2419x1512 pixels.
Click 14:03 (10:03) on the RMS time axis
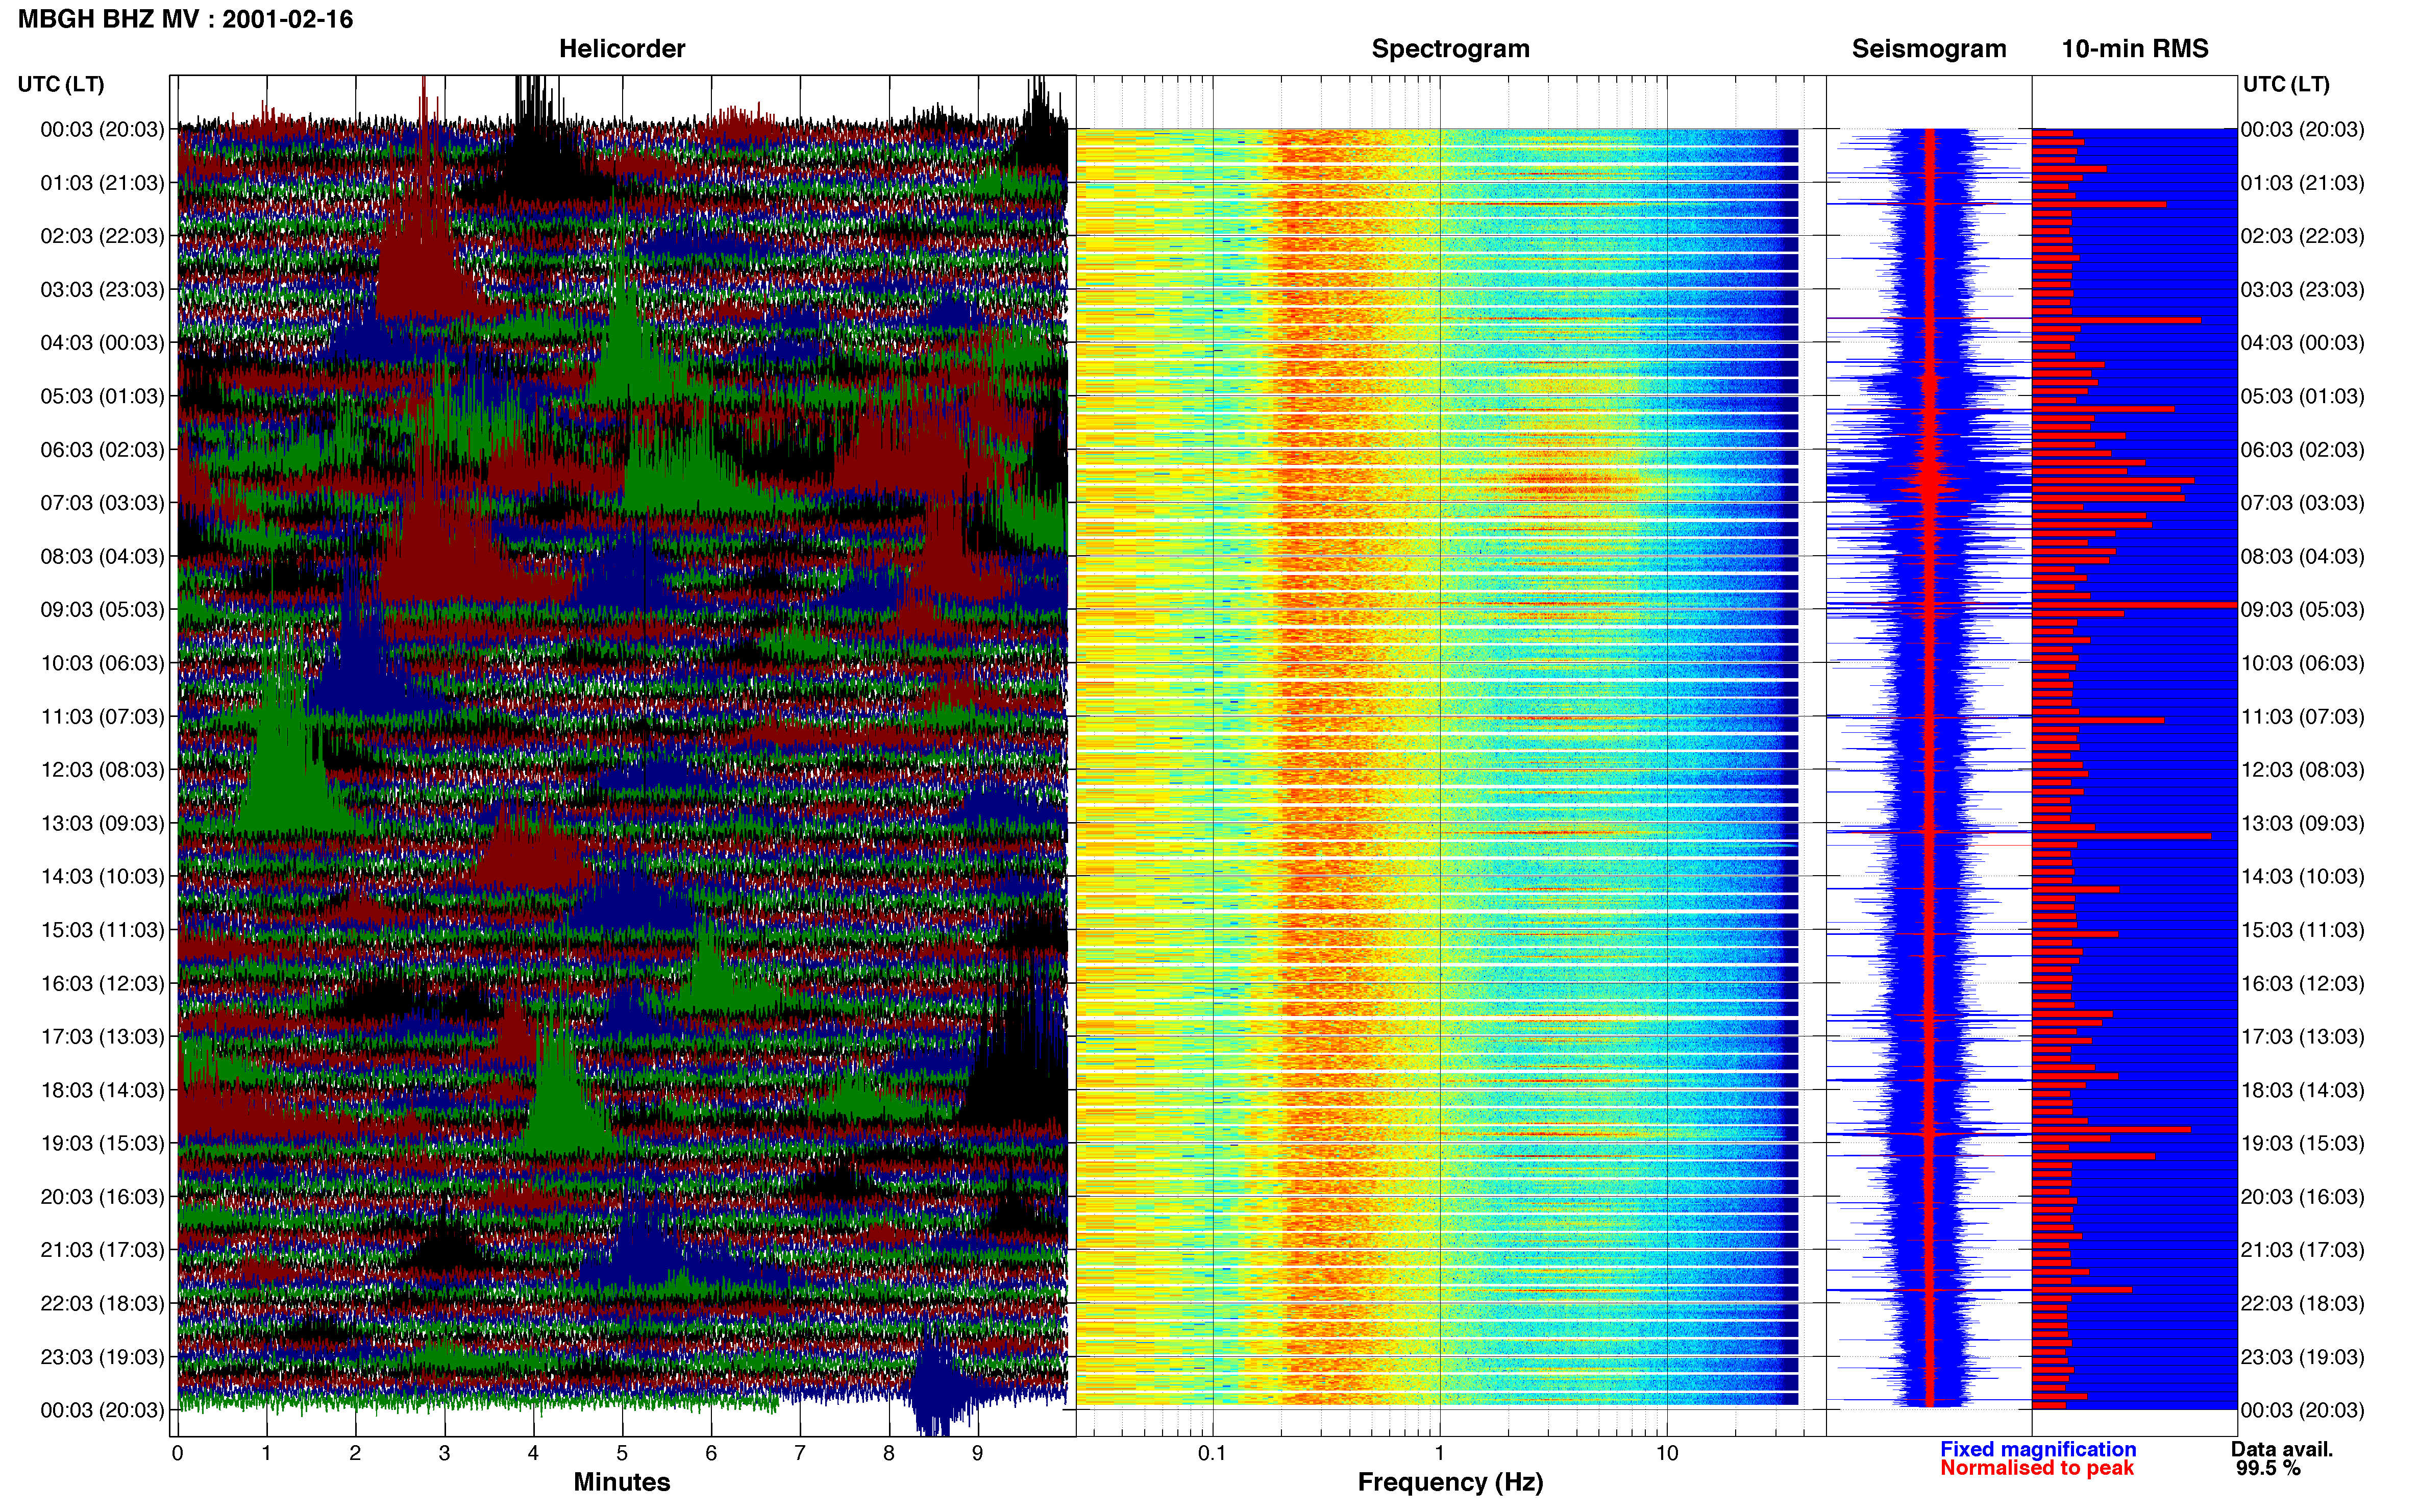(x=2303, y=877)
